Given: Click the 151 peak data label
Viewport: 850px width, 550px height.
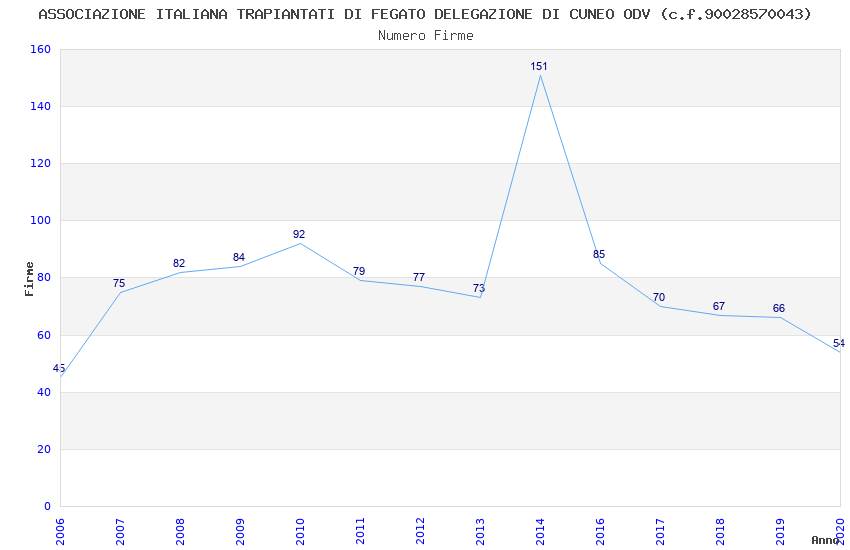Looking at the screenshot, I should pyautogui.click(x=539, y=66).
